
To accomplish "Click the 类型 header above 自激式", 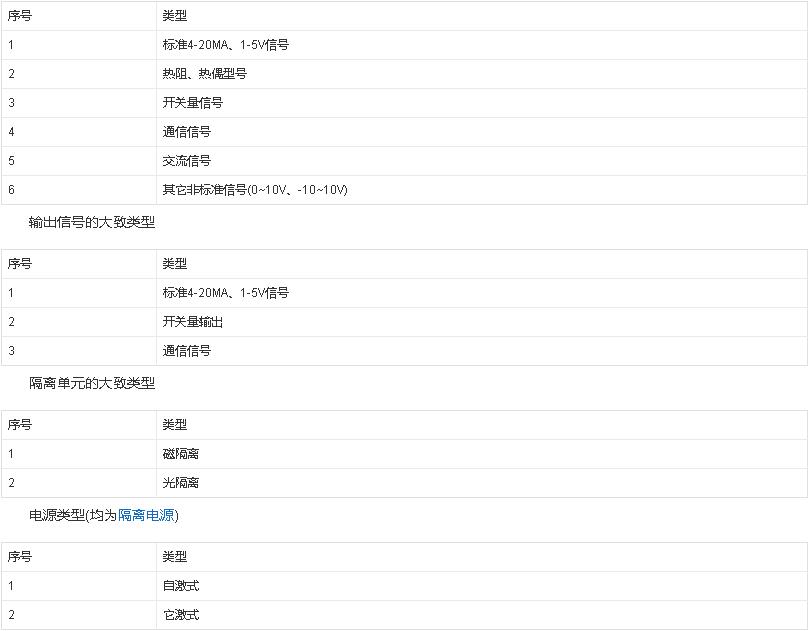I will [x=174, y=557].
